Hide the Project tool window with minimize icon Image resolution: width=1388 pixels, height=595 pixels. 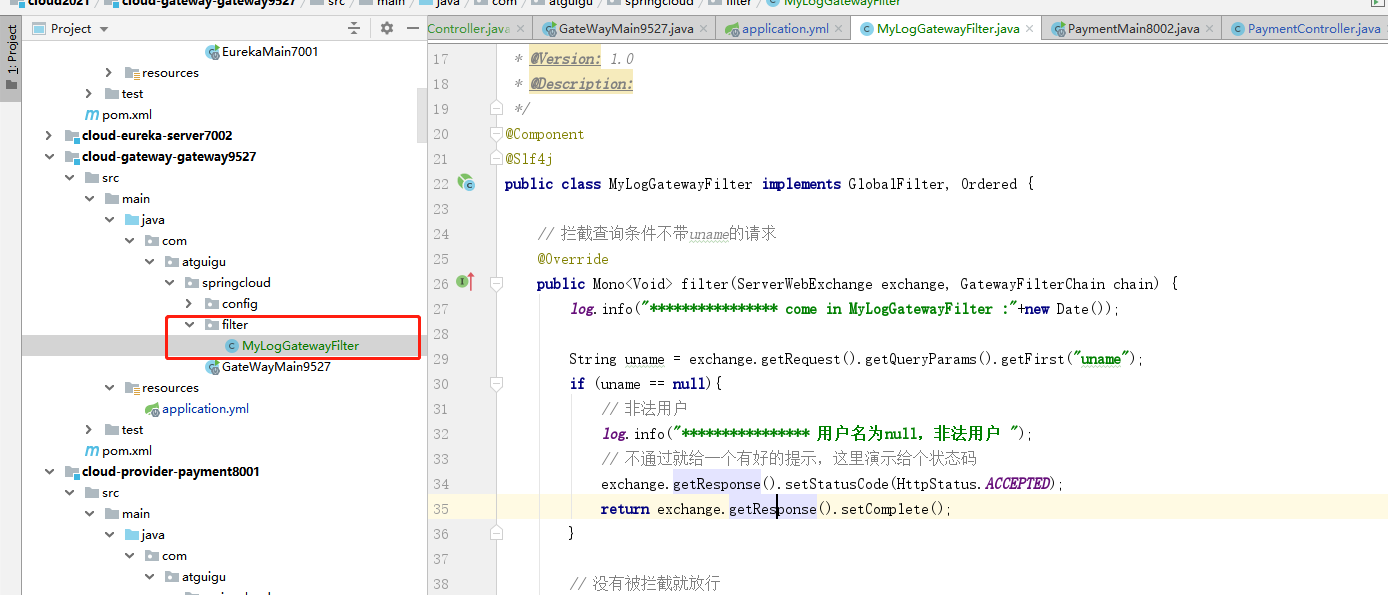[x=411, y=29]
